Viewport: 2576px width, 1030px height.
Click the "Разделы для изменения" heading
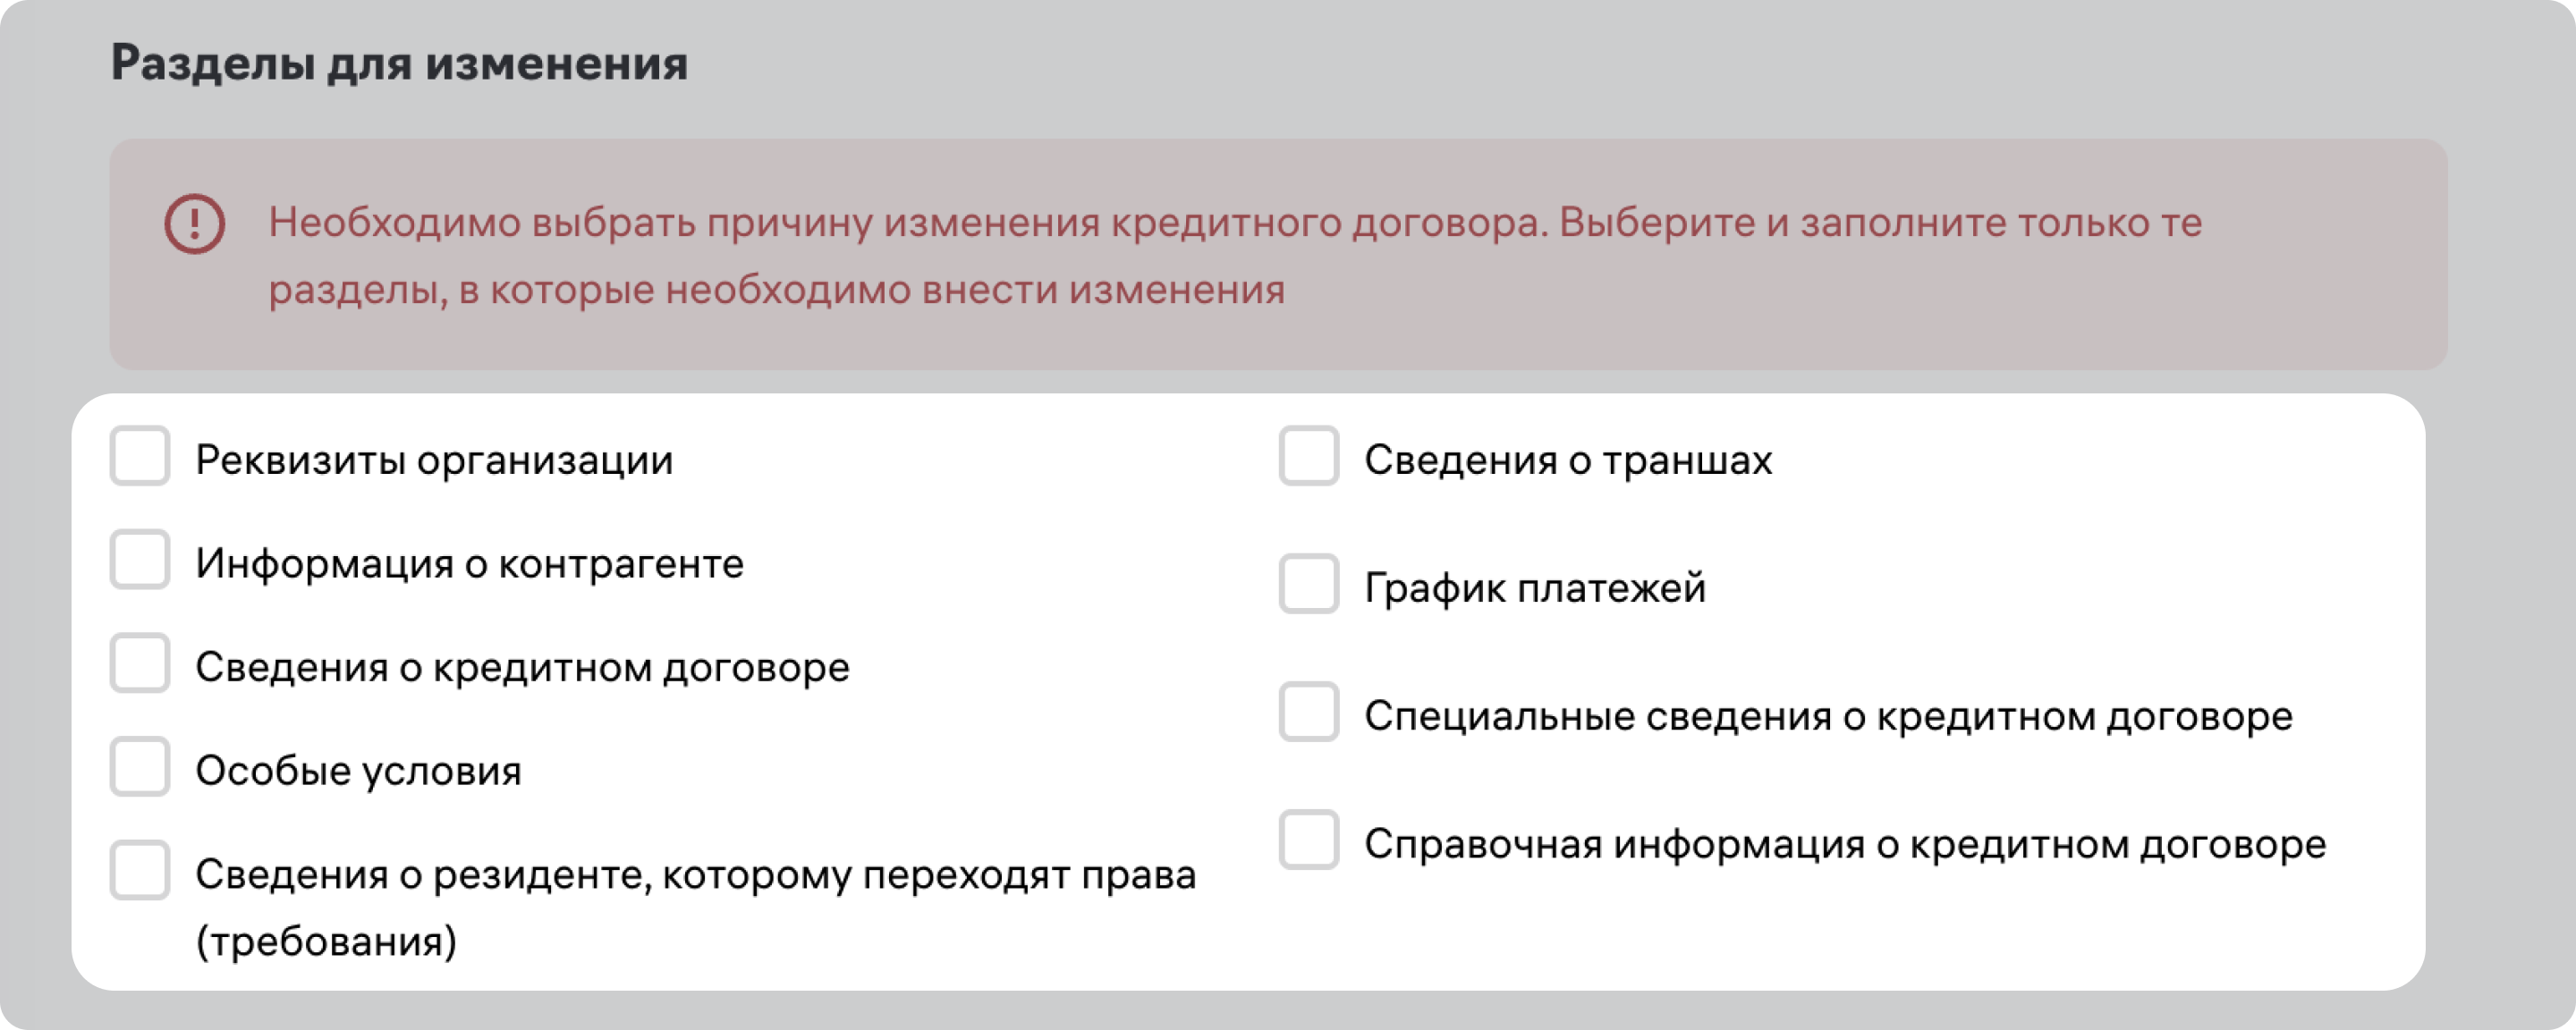tap(399, 63)
